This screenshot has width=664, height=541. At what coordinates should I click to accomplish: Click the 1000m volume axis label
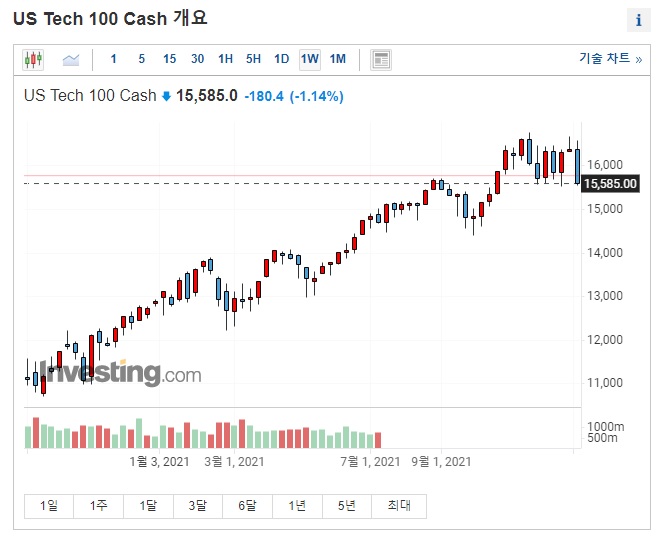pyautogui.click(x=606, y=427)
